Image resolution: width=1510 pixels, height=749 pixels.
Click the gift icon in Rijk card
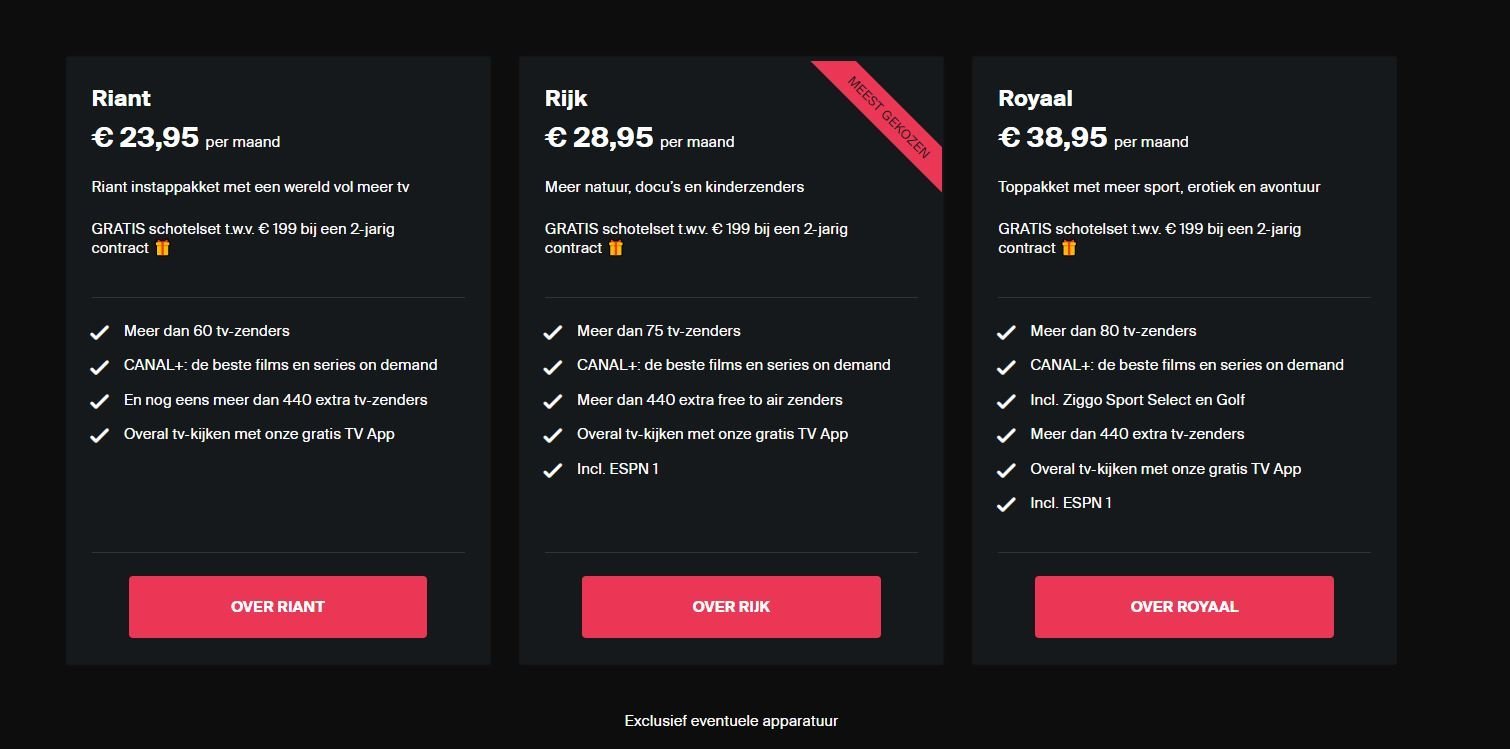tap(616, 248)
